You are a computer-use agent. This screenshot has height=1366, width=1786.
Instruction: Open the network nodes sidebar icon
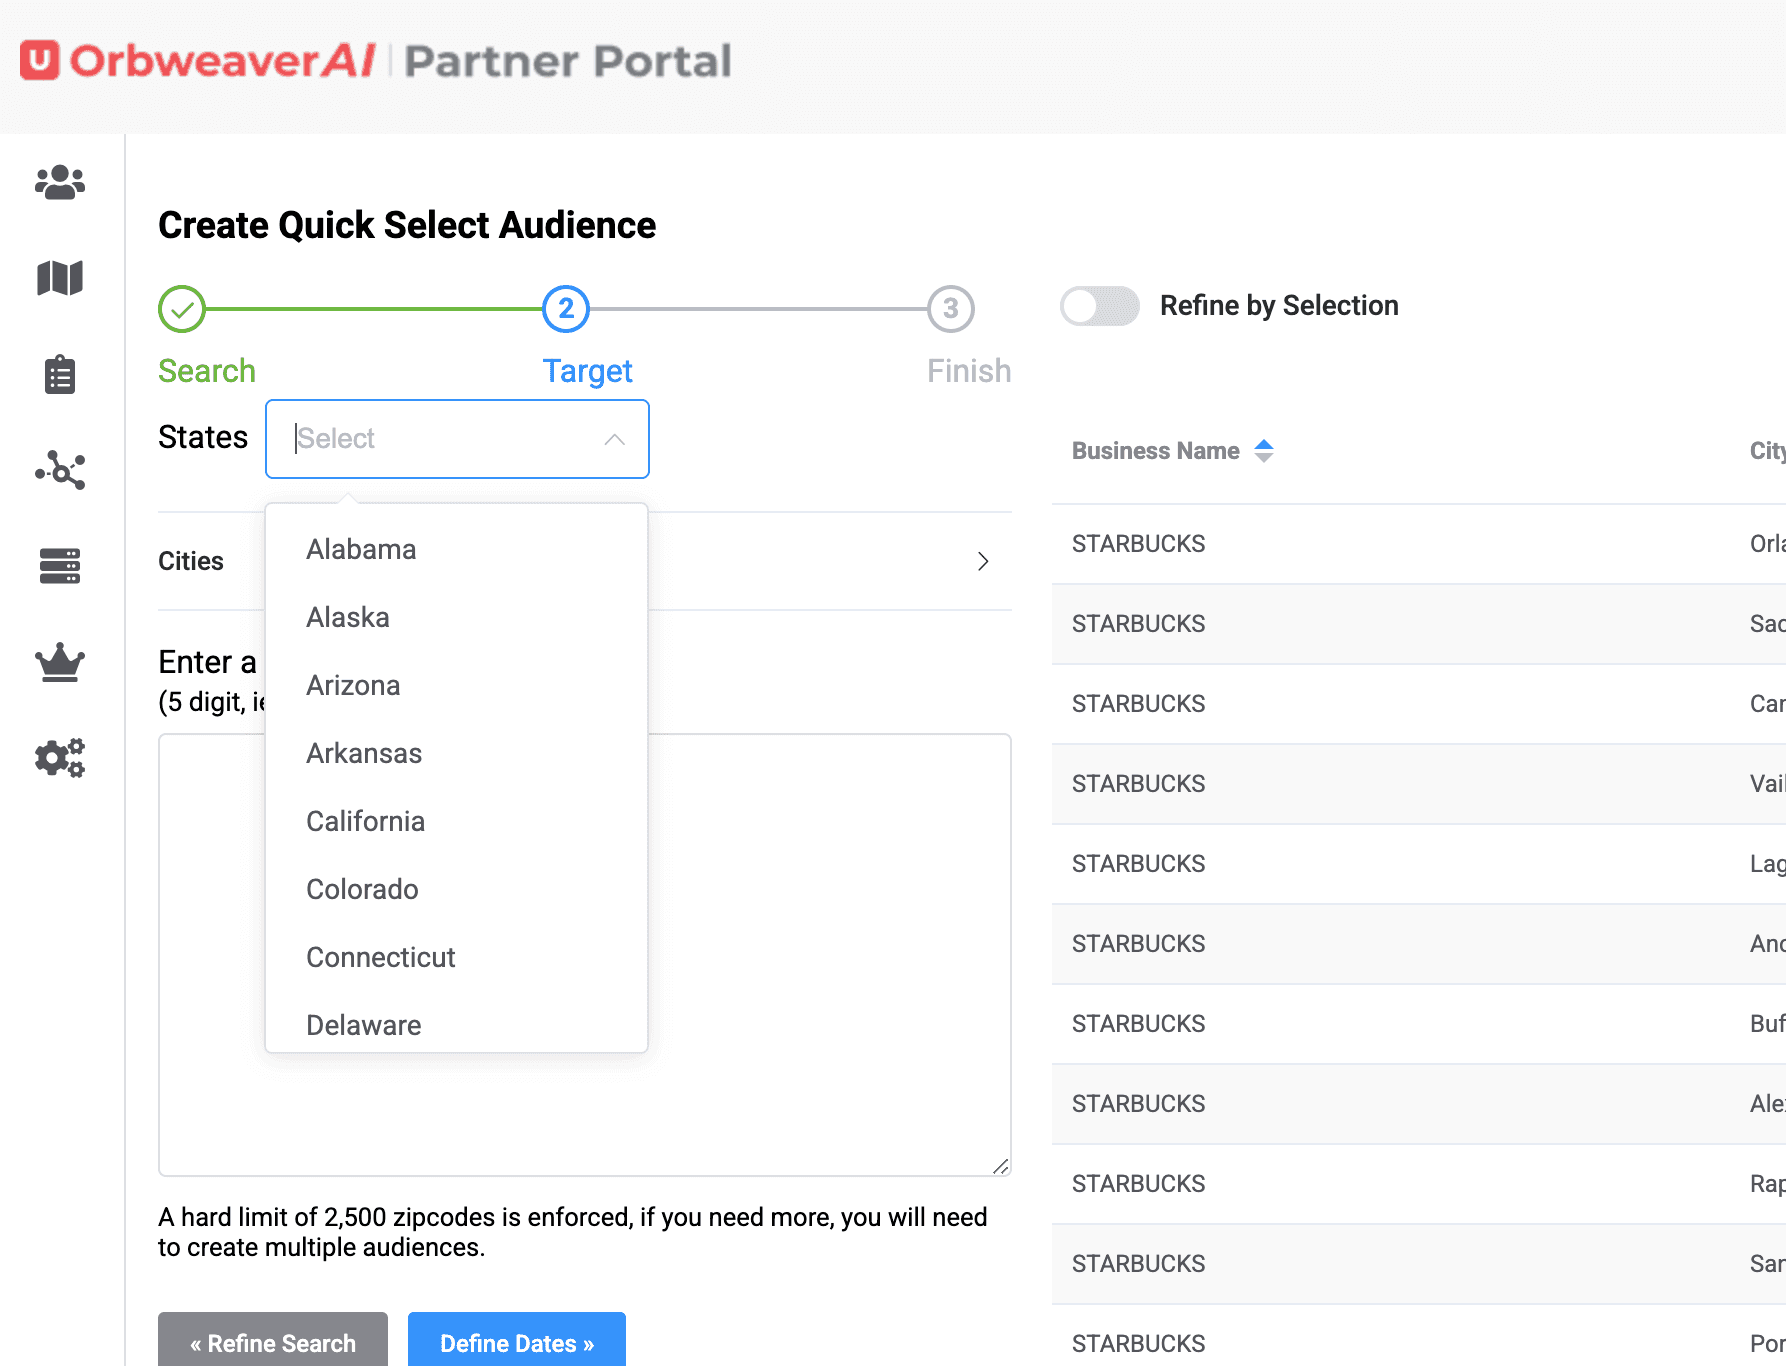click(x=60, y=470)
